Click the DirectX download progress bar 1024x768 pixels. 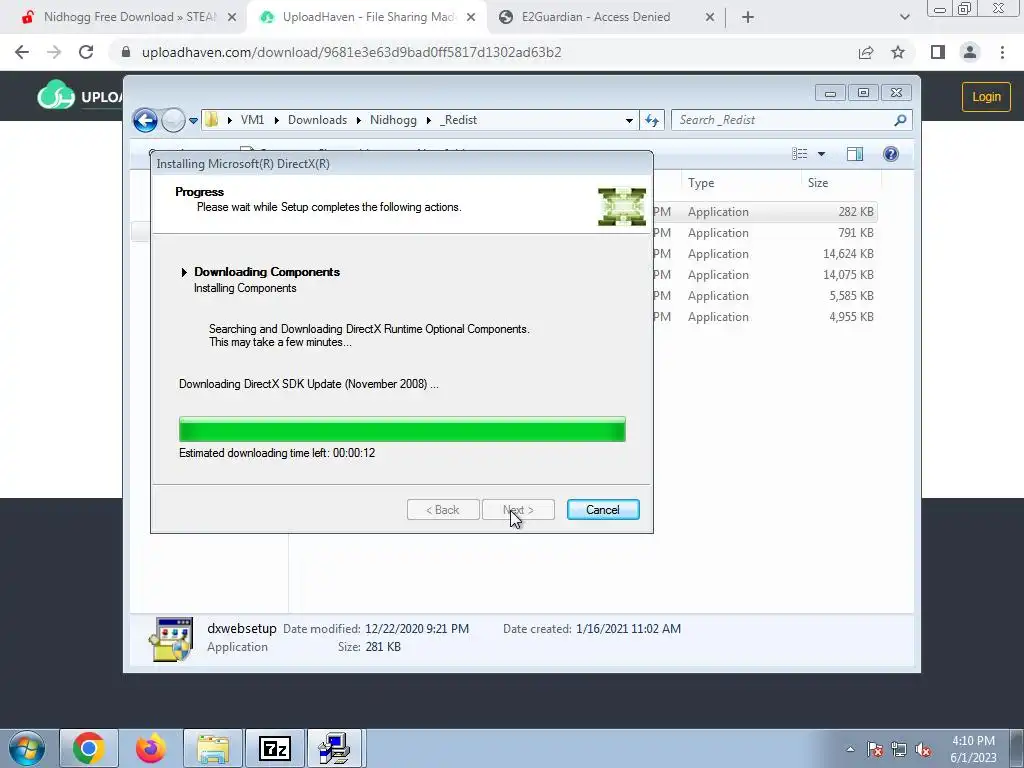[x=402, y=429]
